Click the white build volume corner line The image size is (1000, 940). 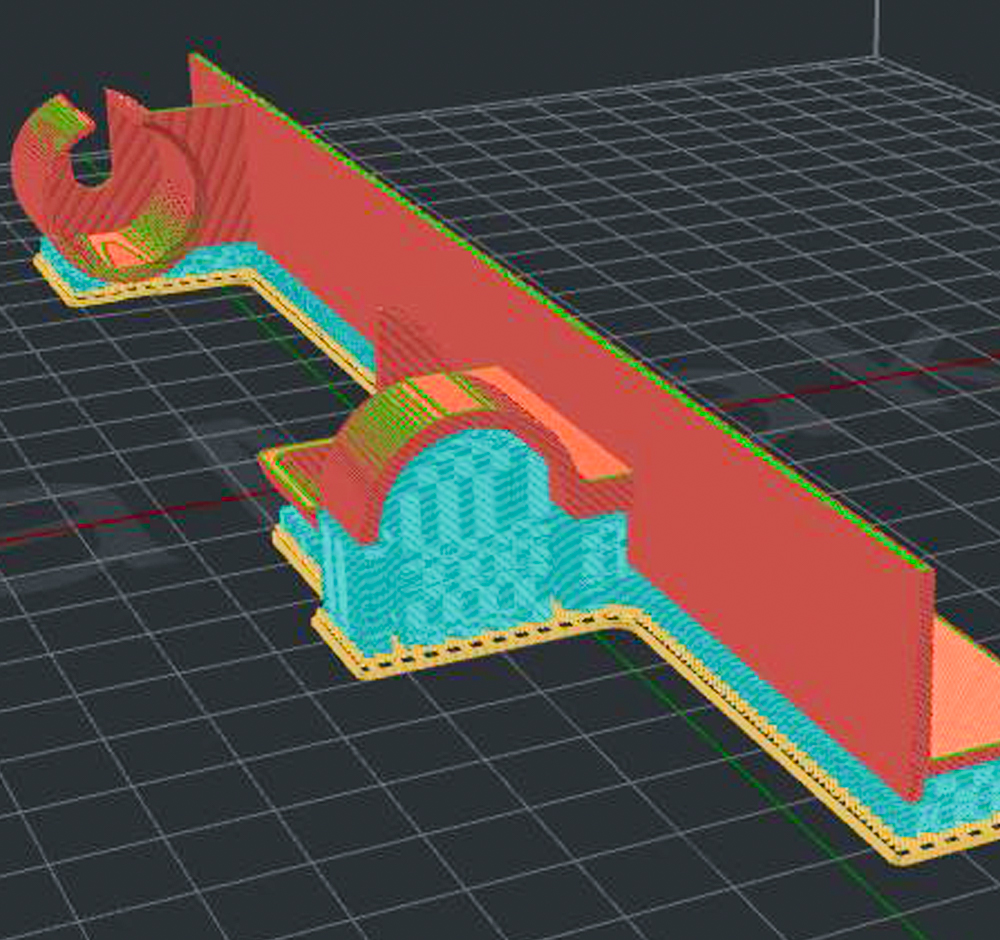(877, 28)
